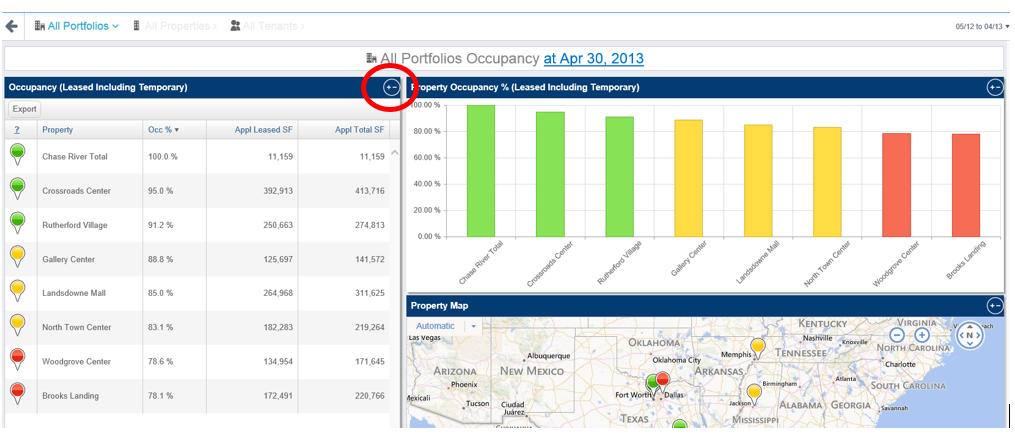1015x435 pixels.
Task: Click yellow map pin near Jackson
Action: point(753,394)
